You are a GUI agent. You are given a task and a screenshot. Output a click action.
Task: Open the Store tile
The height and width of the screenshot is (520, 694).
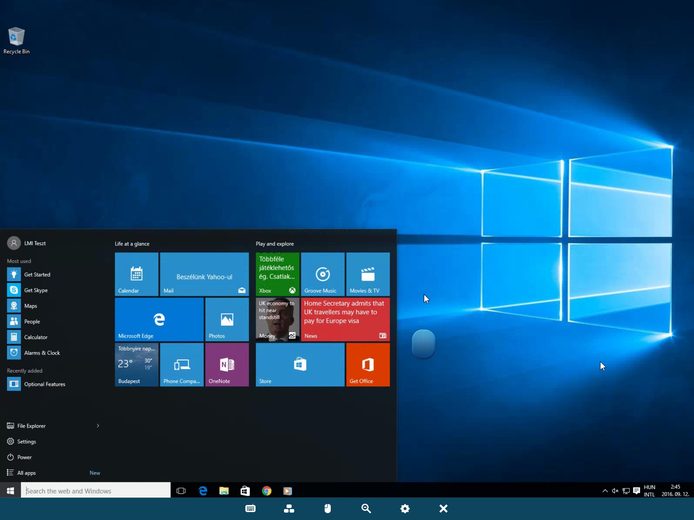300,364
